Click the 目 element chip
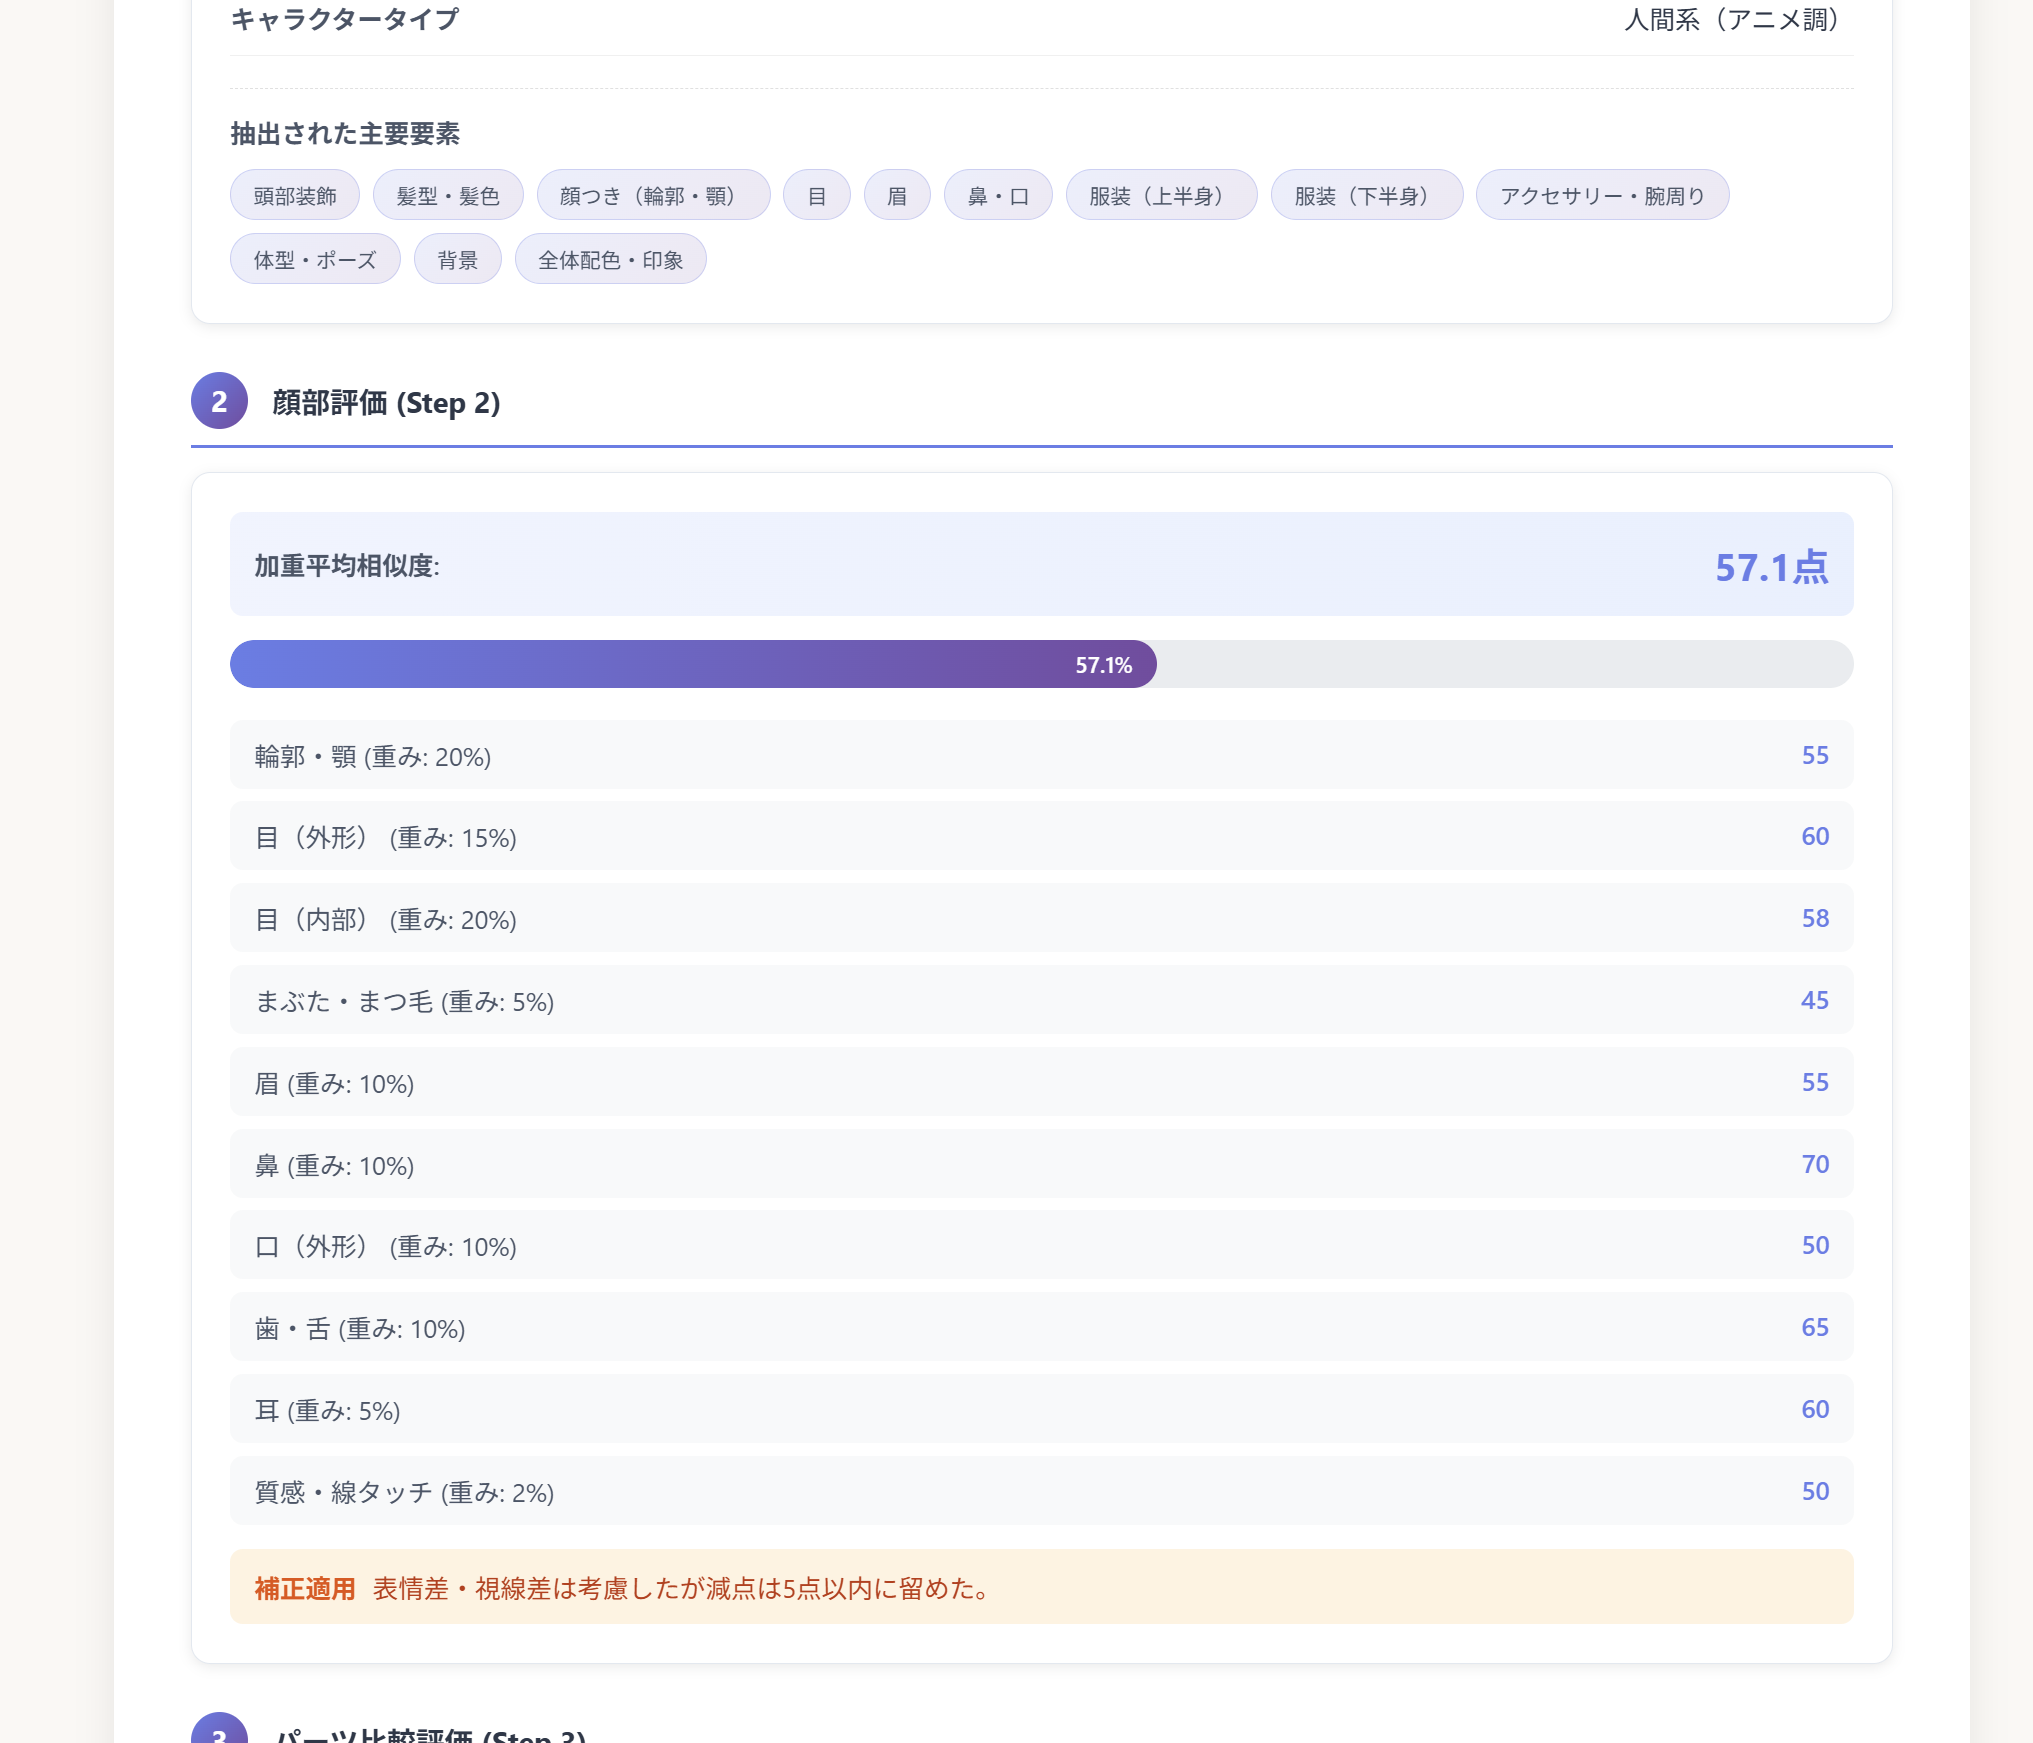 tap(816, 195)
